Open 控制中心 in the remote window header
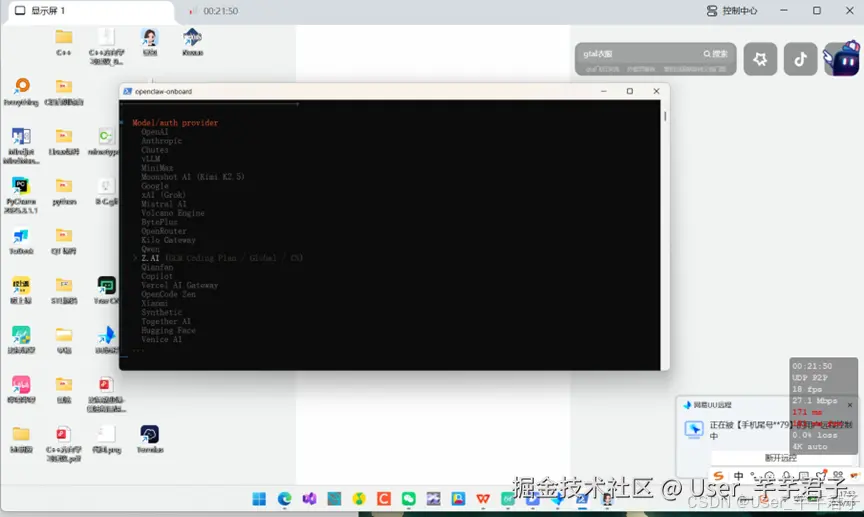864x517 pixels. [732, 10]
